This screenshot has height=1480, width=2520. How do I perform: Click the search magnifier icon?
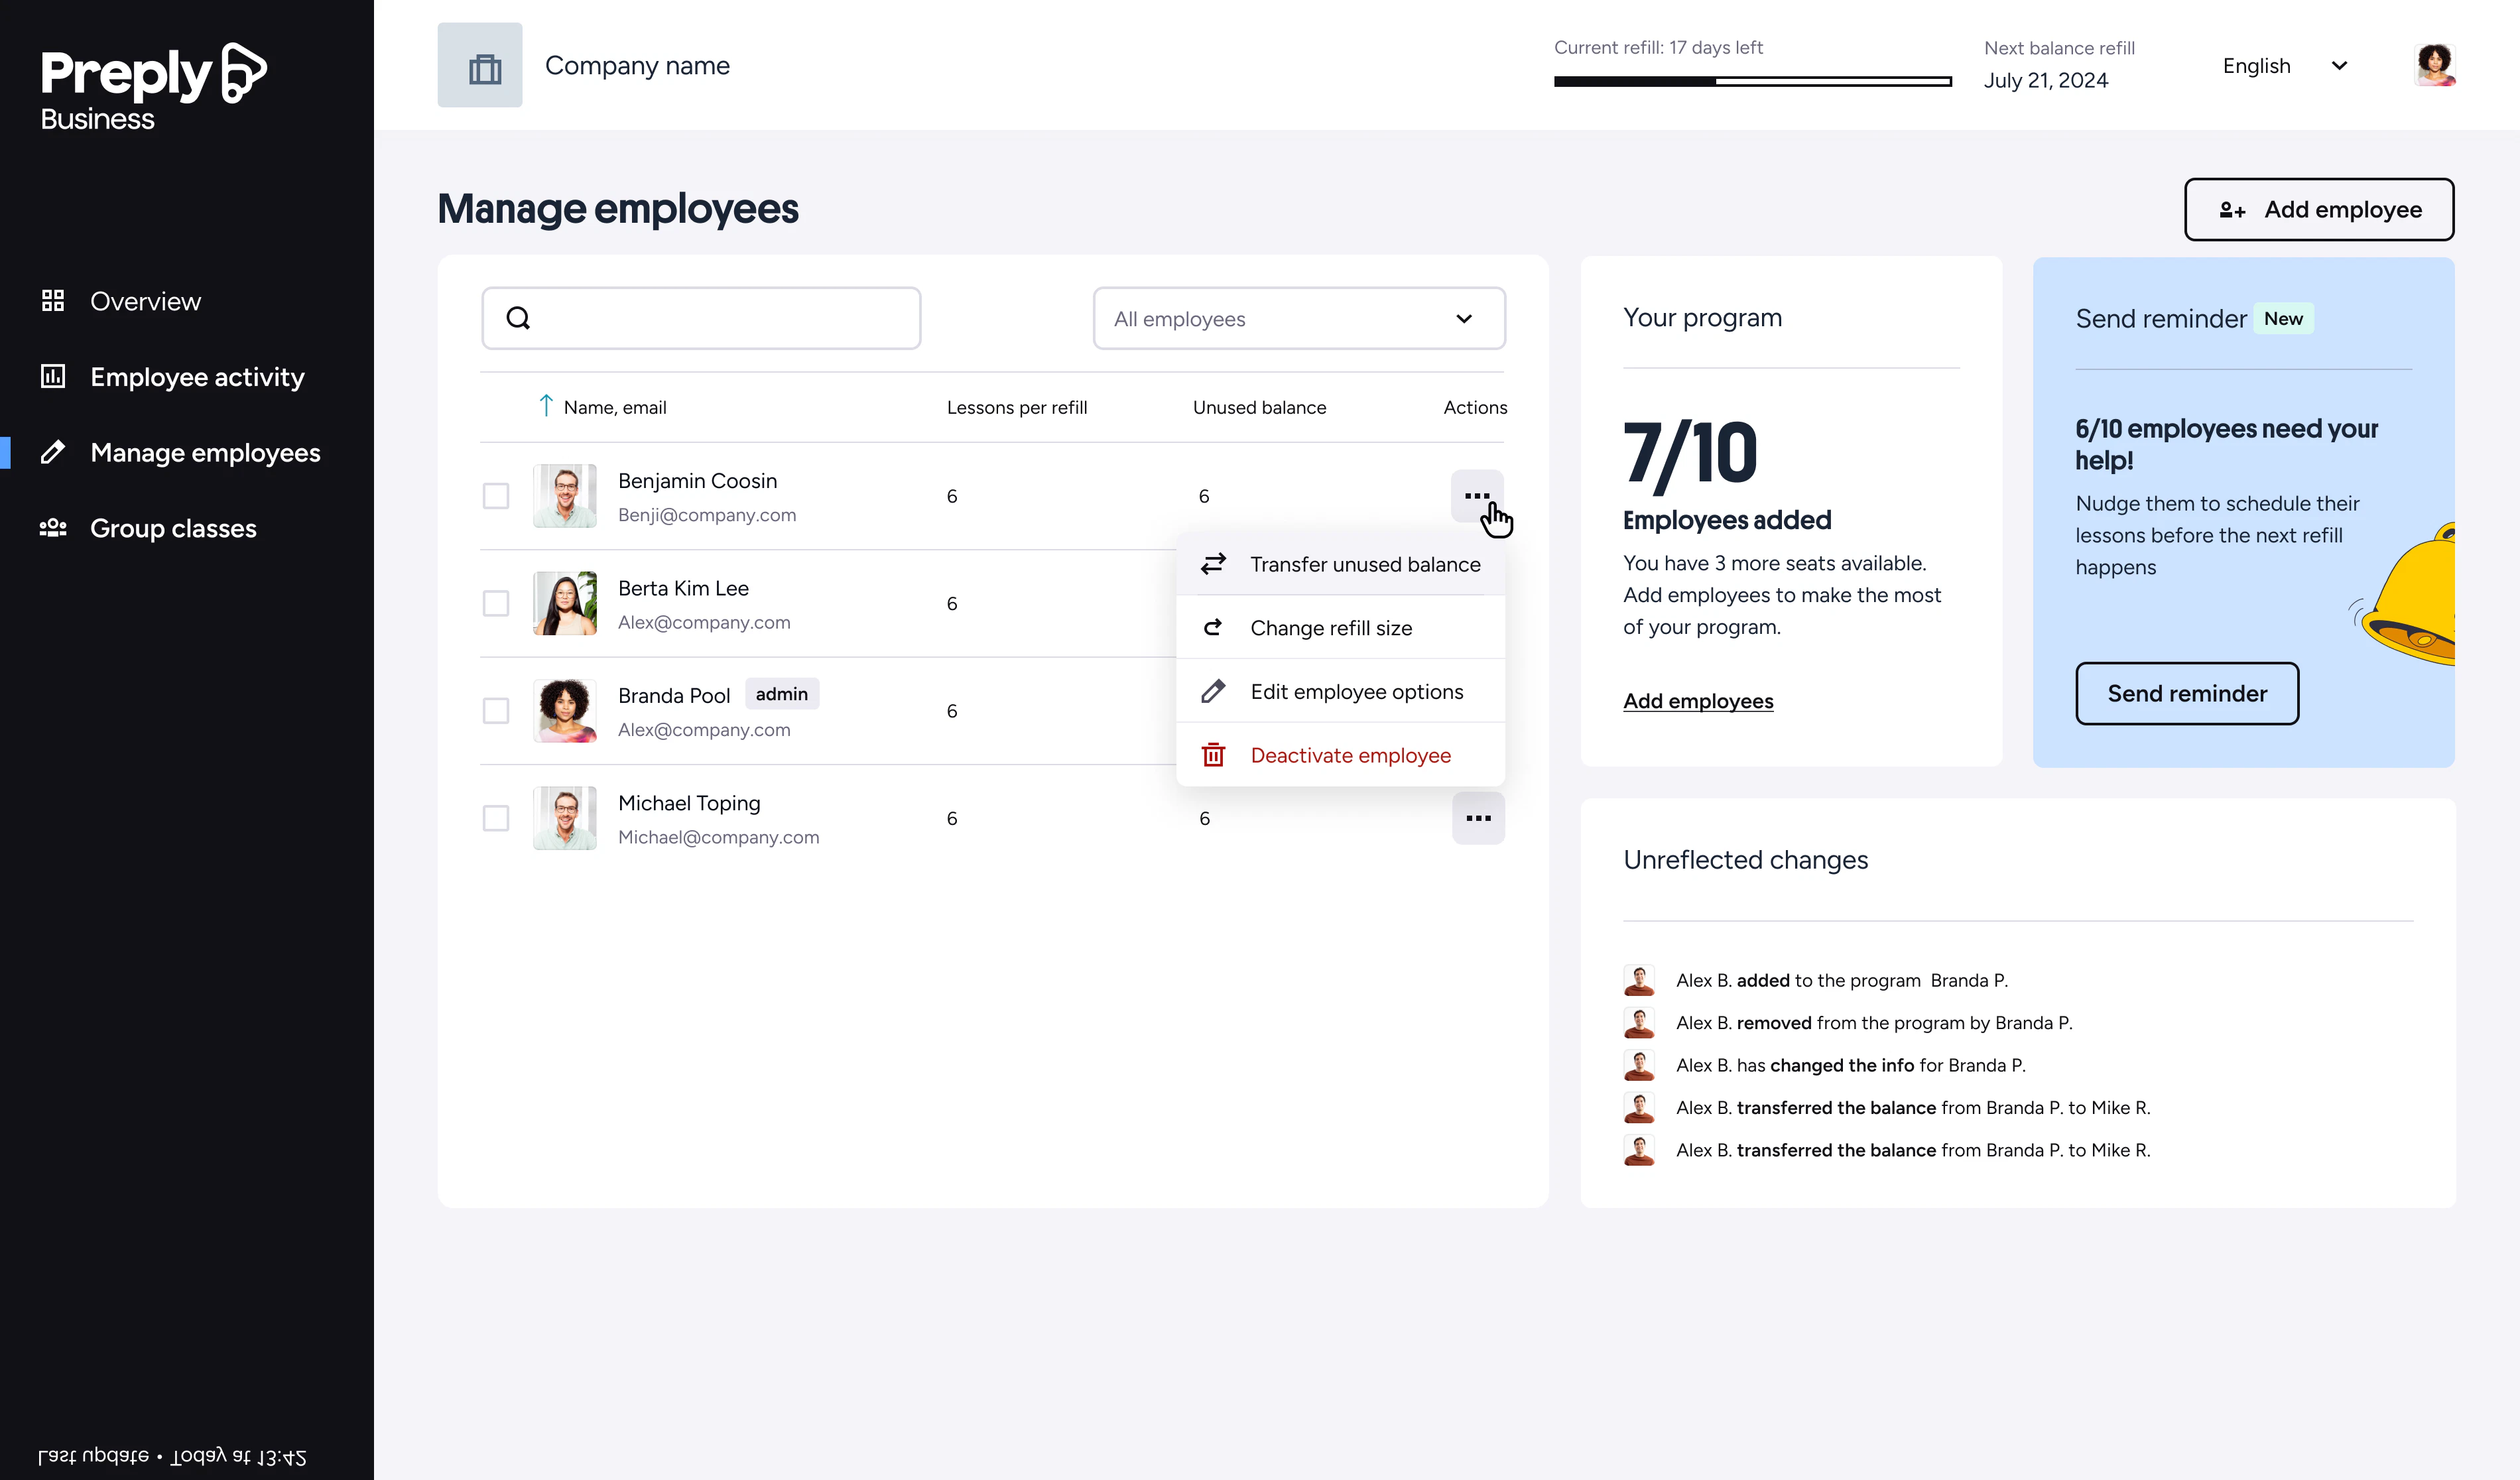tap(519, 318)
